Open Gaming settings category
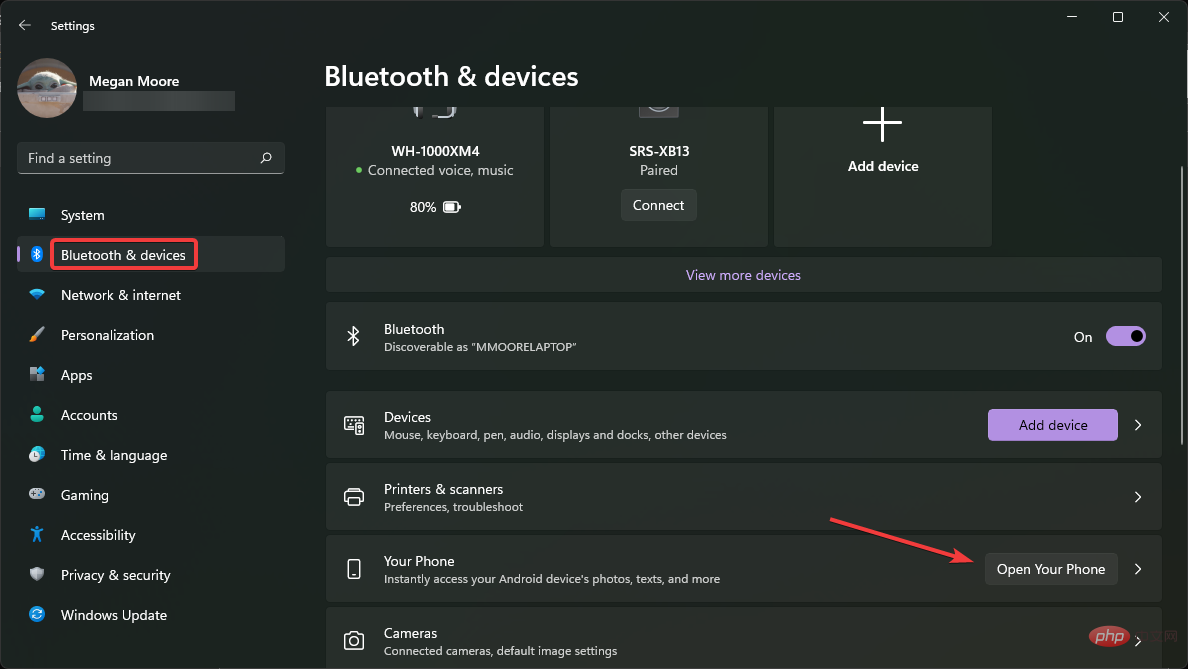This screenshot has height=669, width=1188. pyautogui.click(x=151, y=495)
